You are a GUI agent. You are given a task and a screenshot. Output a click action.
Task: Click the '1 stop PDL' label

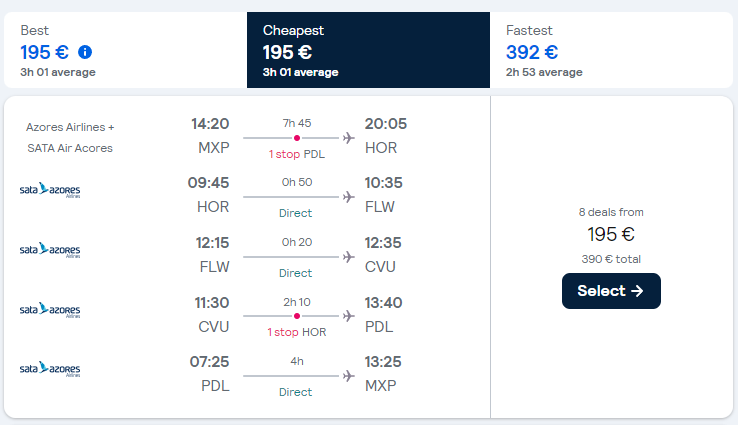pos(297,154)
